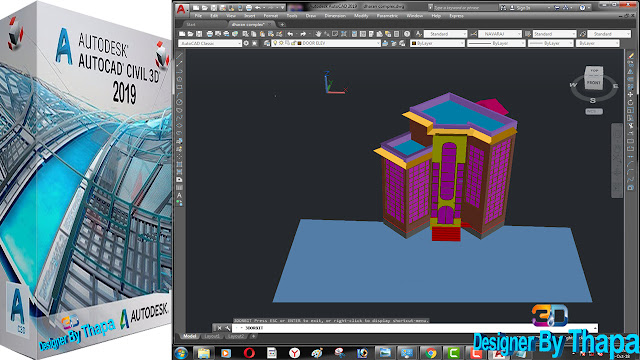Open the Draw menu
The image size is (640, 360).
click(311, 16)
